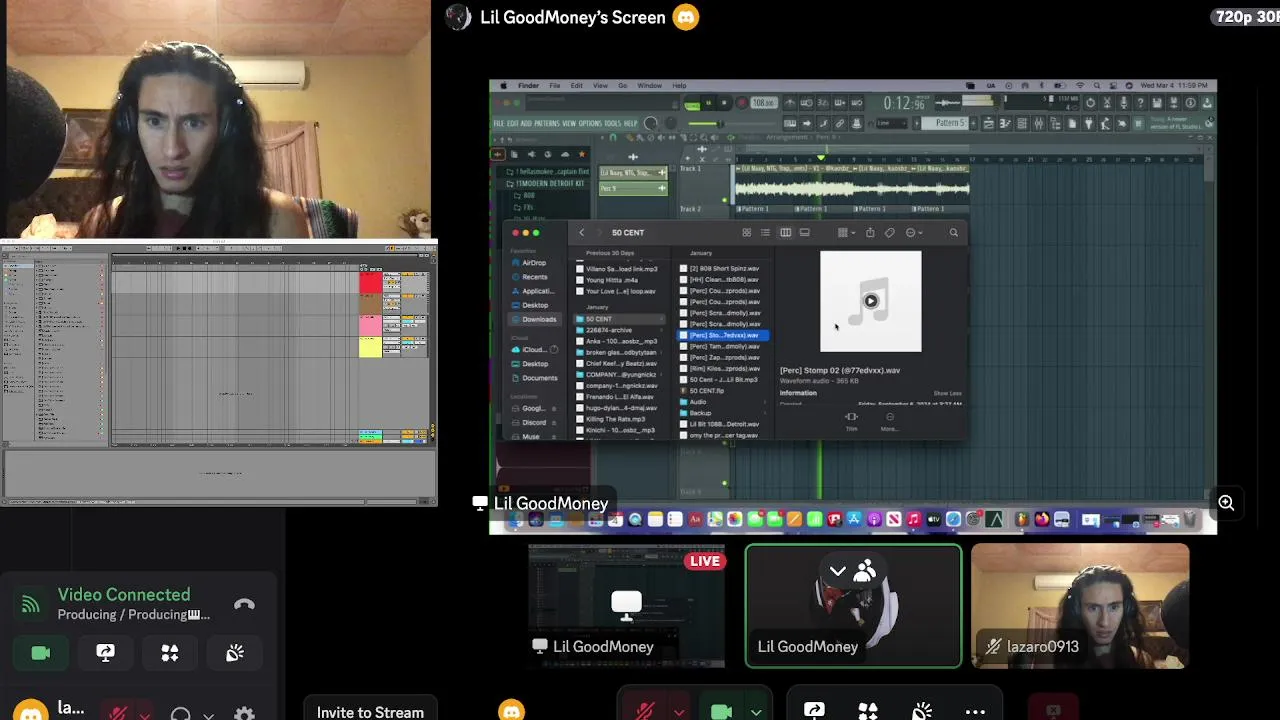Open the mixer from FL Studio toolbar
The height and width of the screenshot is (720, 1280).
point(1038,123)
